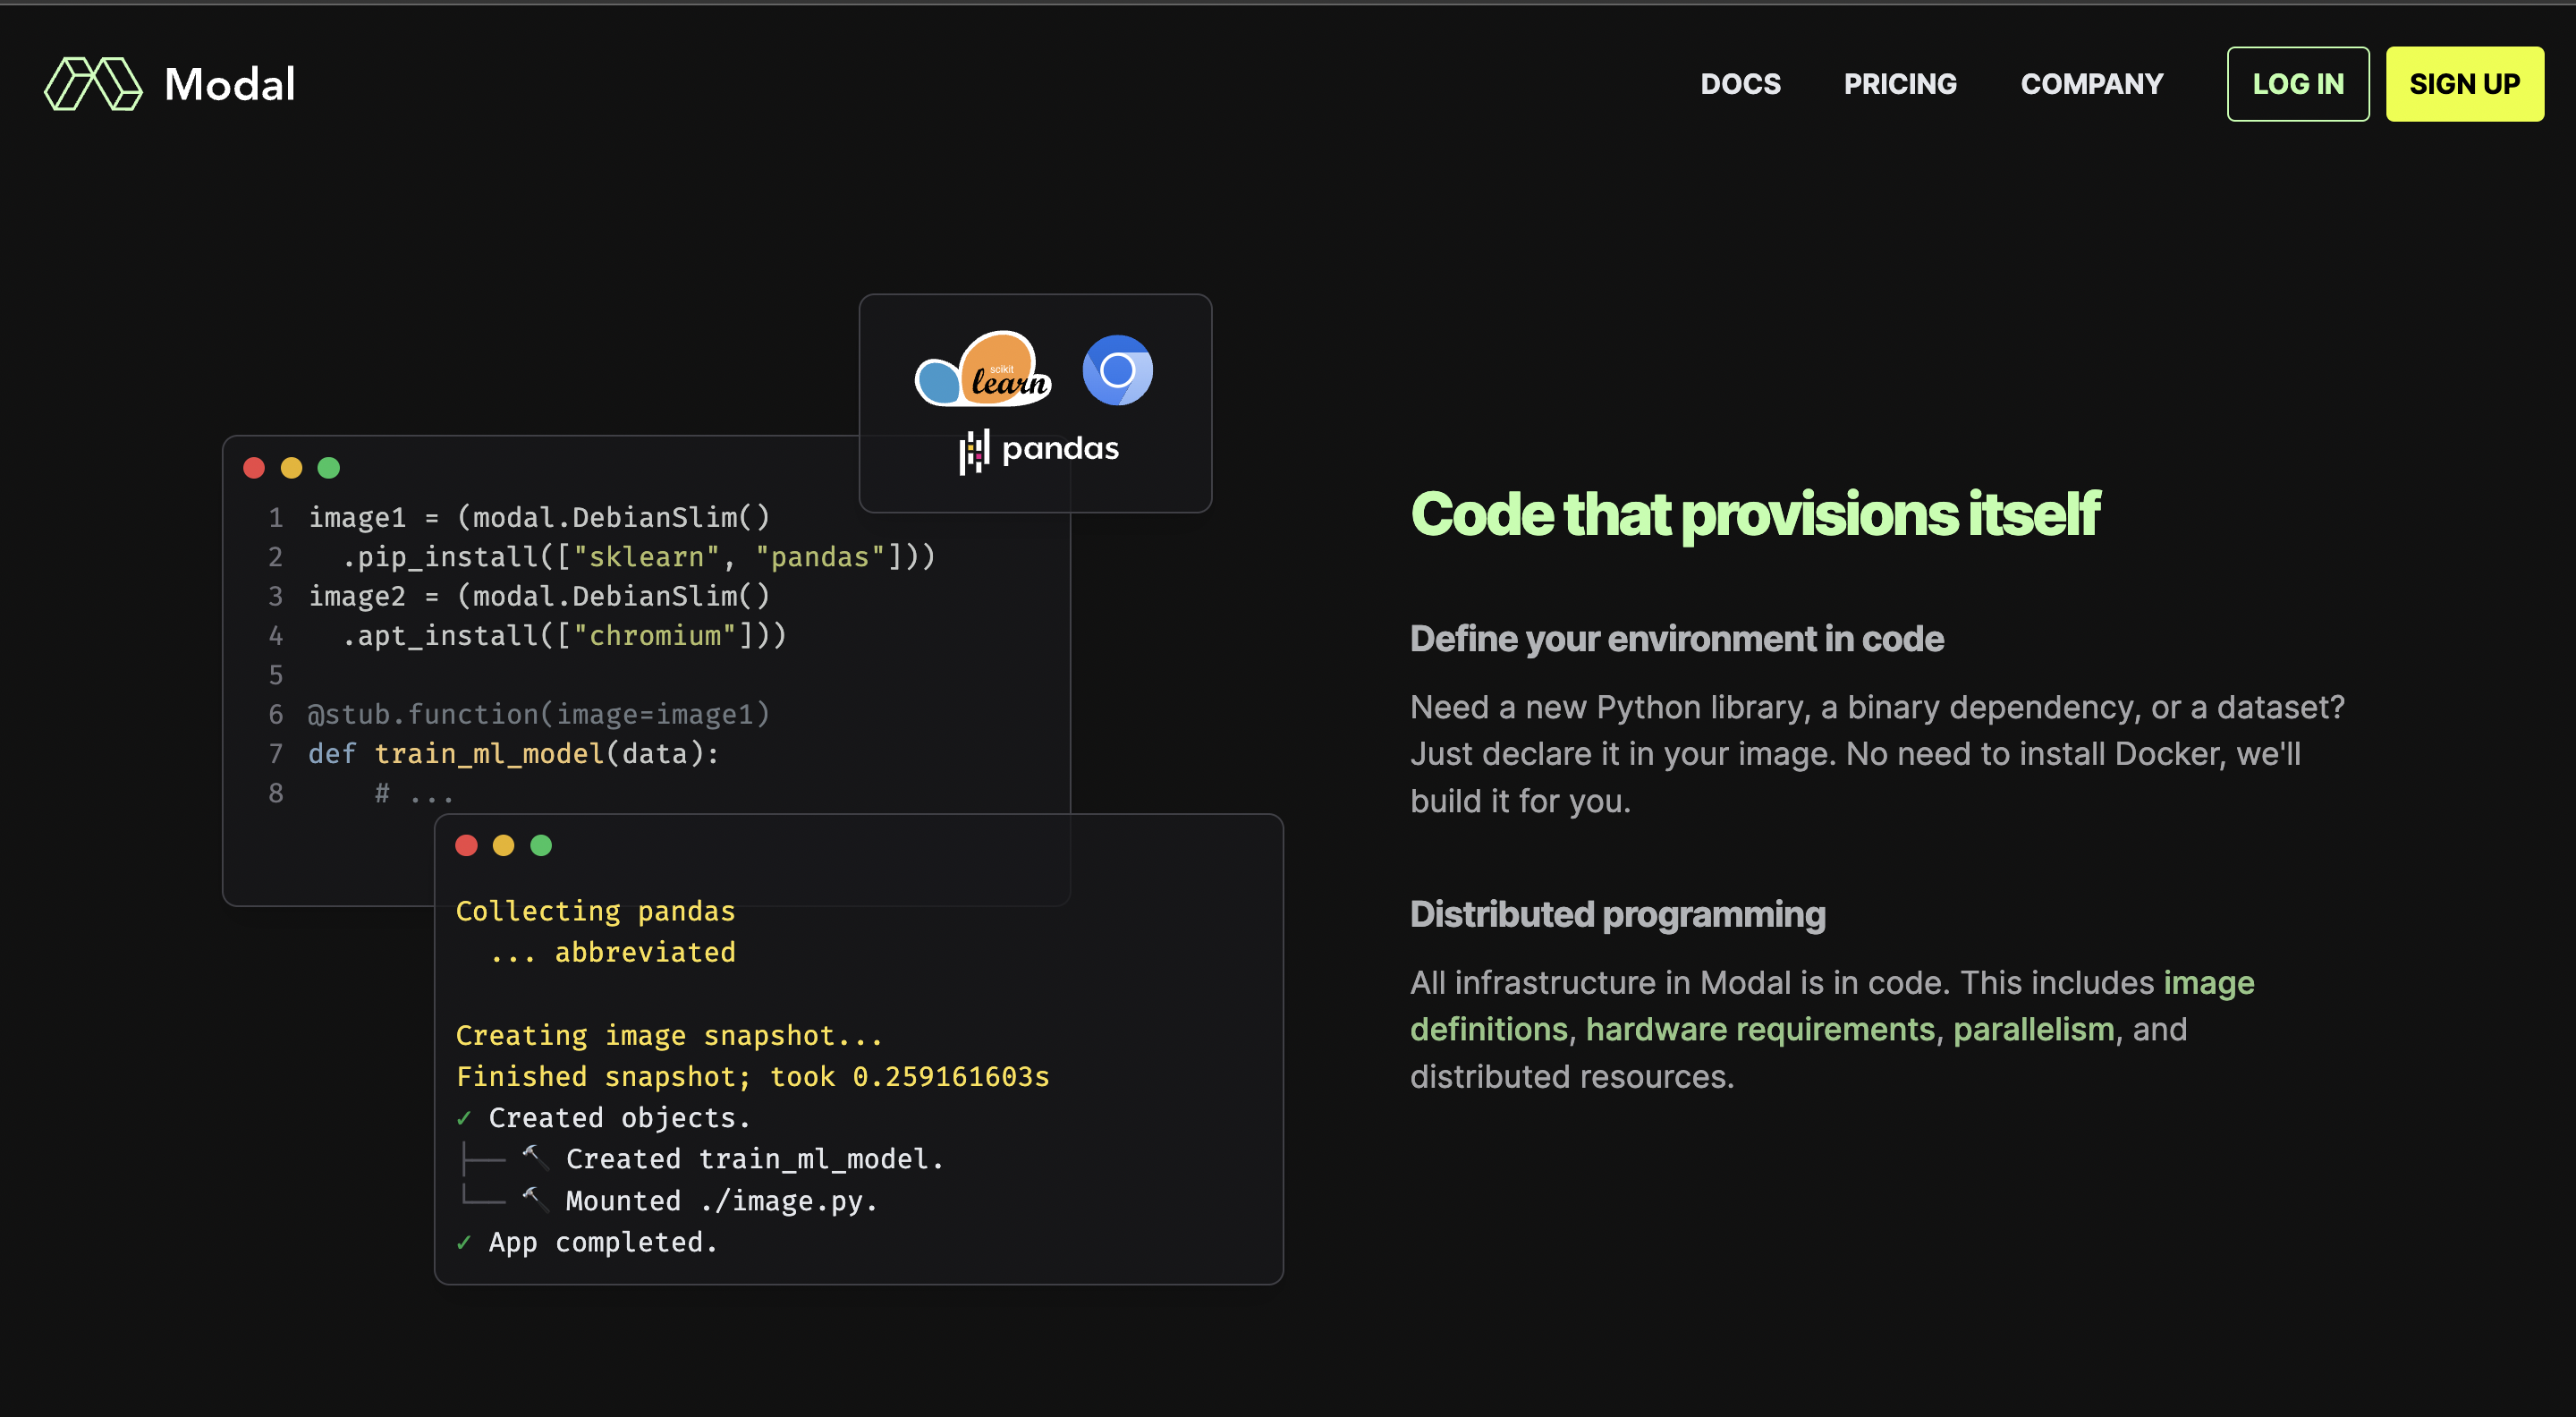
Task: Click the pandas logo
Action: 1039,450
